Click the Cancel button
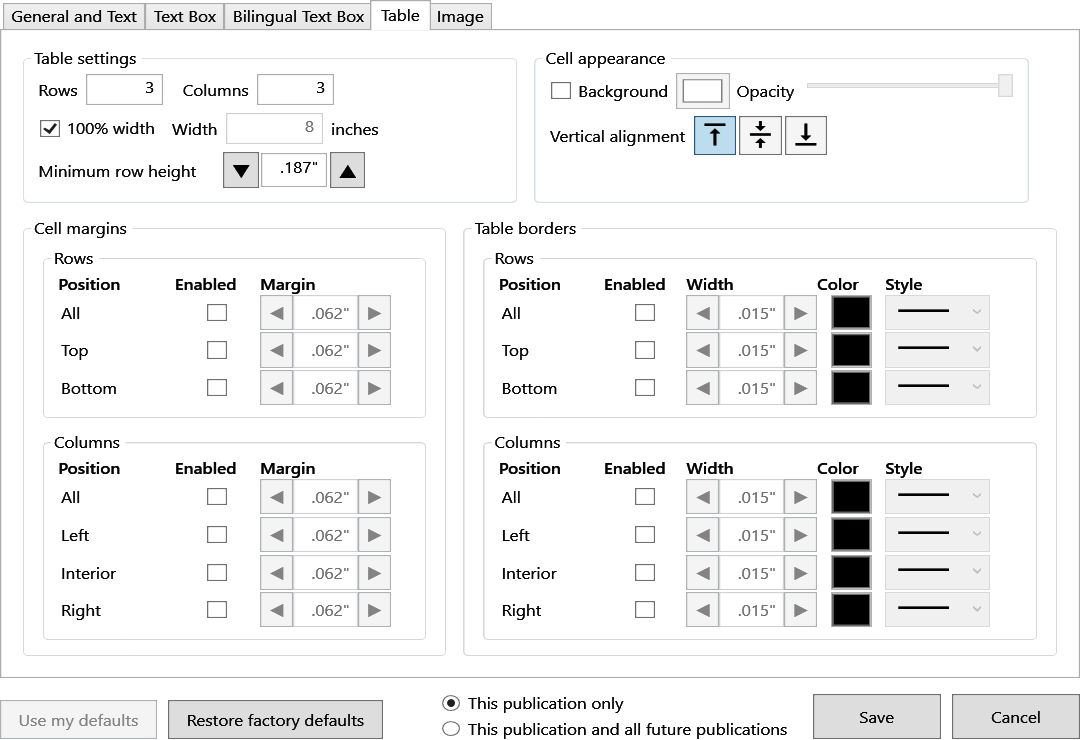The height and width of the screenshot is (740, 1080). 1015,717
